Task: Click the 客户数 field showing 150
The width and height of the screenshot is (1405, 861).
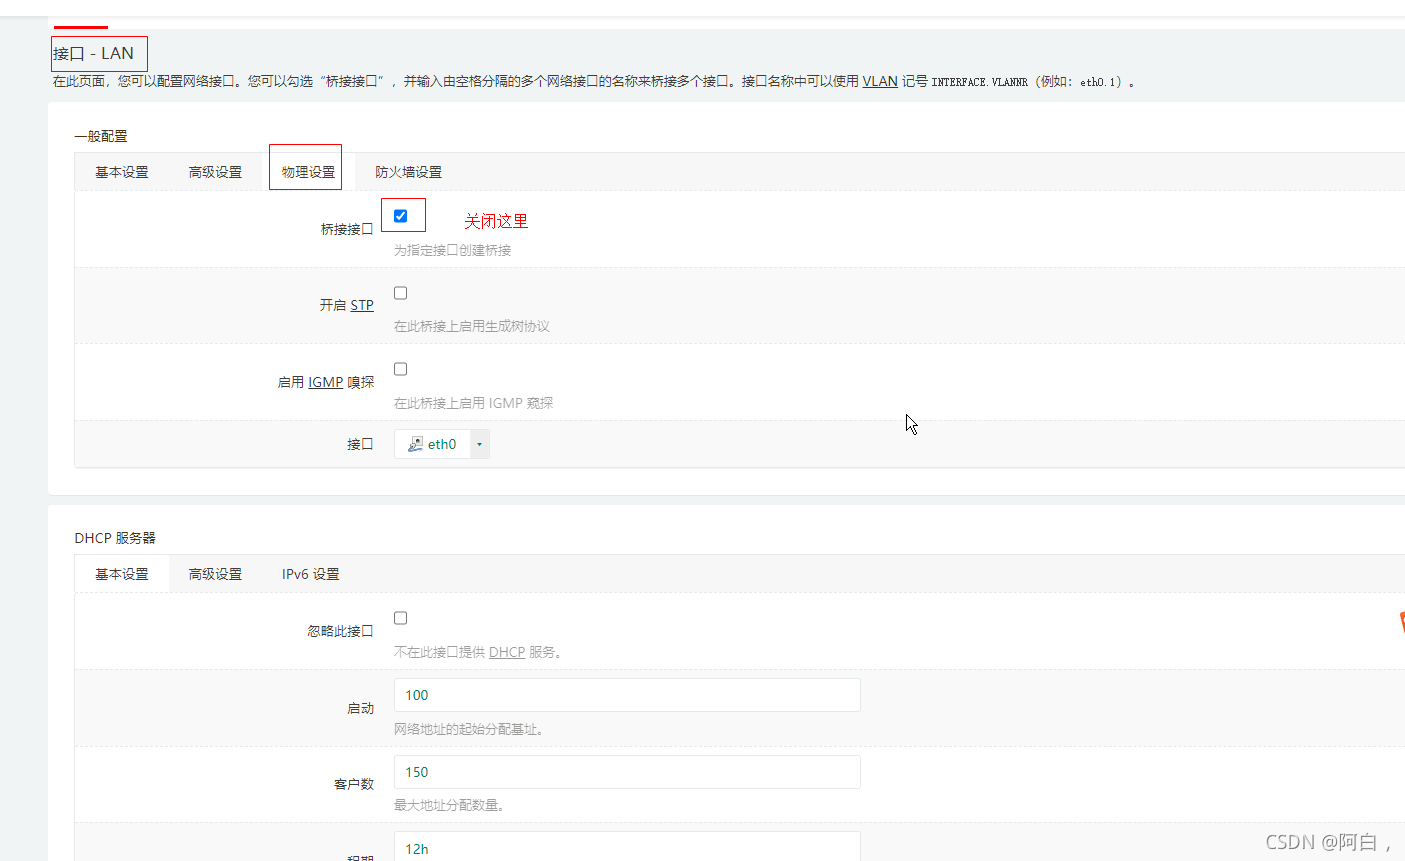Action: pos(627,772)
